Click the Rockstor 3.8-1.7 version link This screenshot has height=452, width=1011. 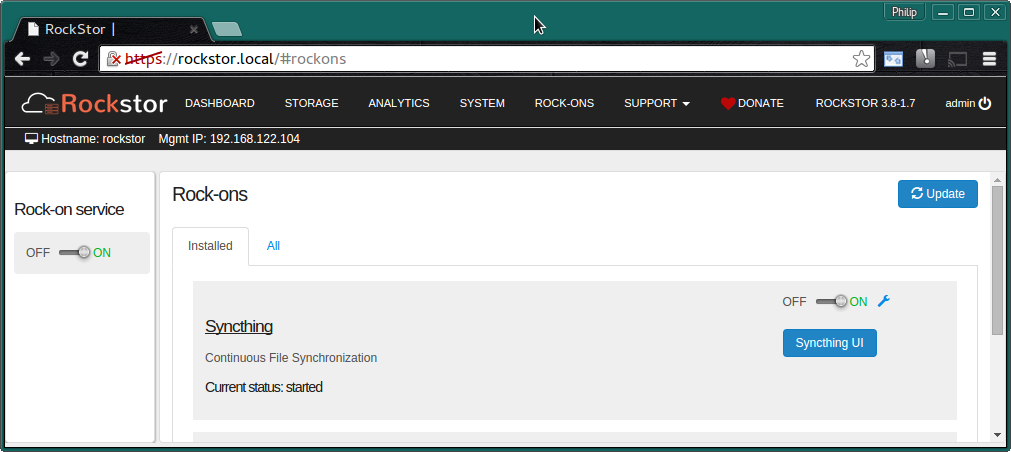[x=865, y=103]
